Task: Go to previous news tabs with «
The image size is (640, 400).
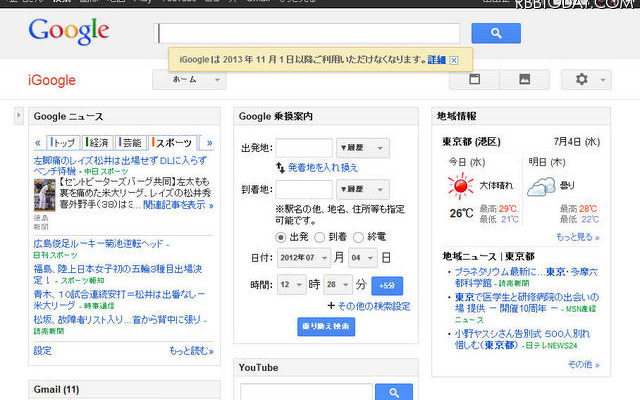Action: [38, 143]
